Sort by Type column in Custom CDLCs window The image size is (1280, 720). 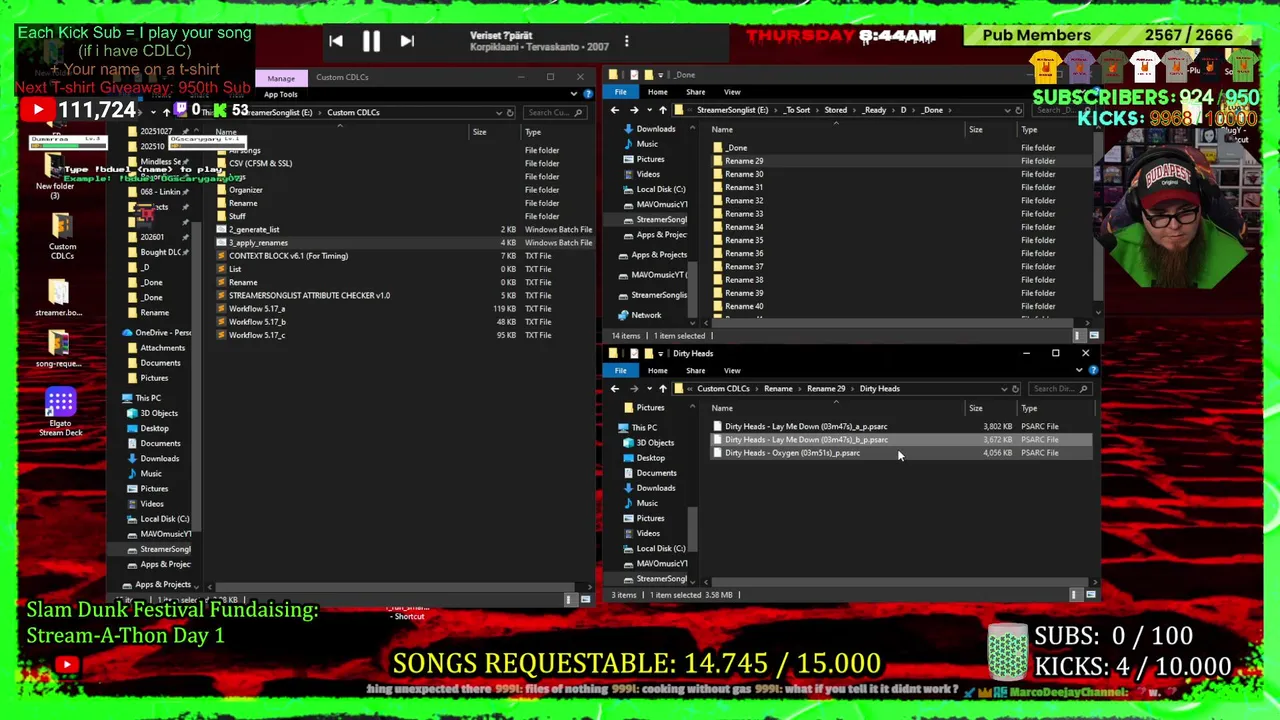[533, 132]
